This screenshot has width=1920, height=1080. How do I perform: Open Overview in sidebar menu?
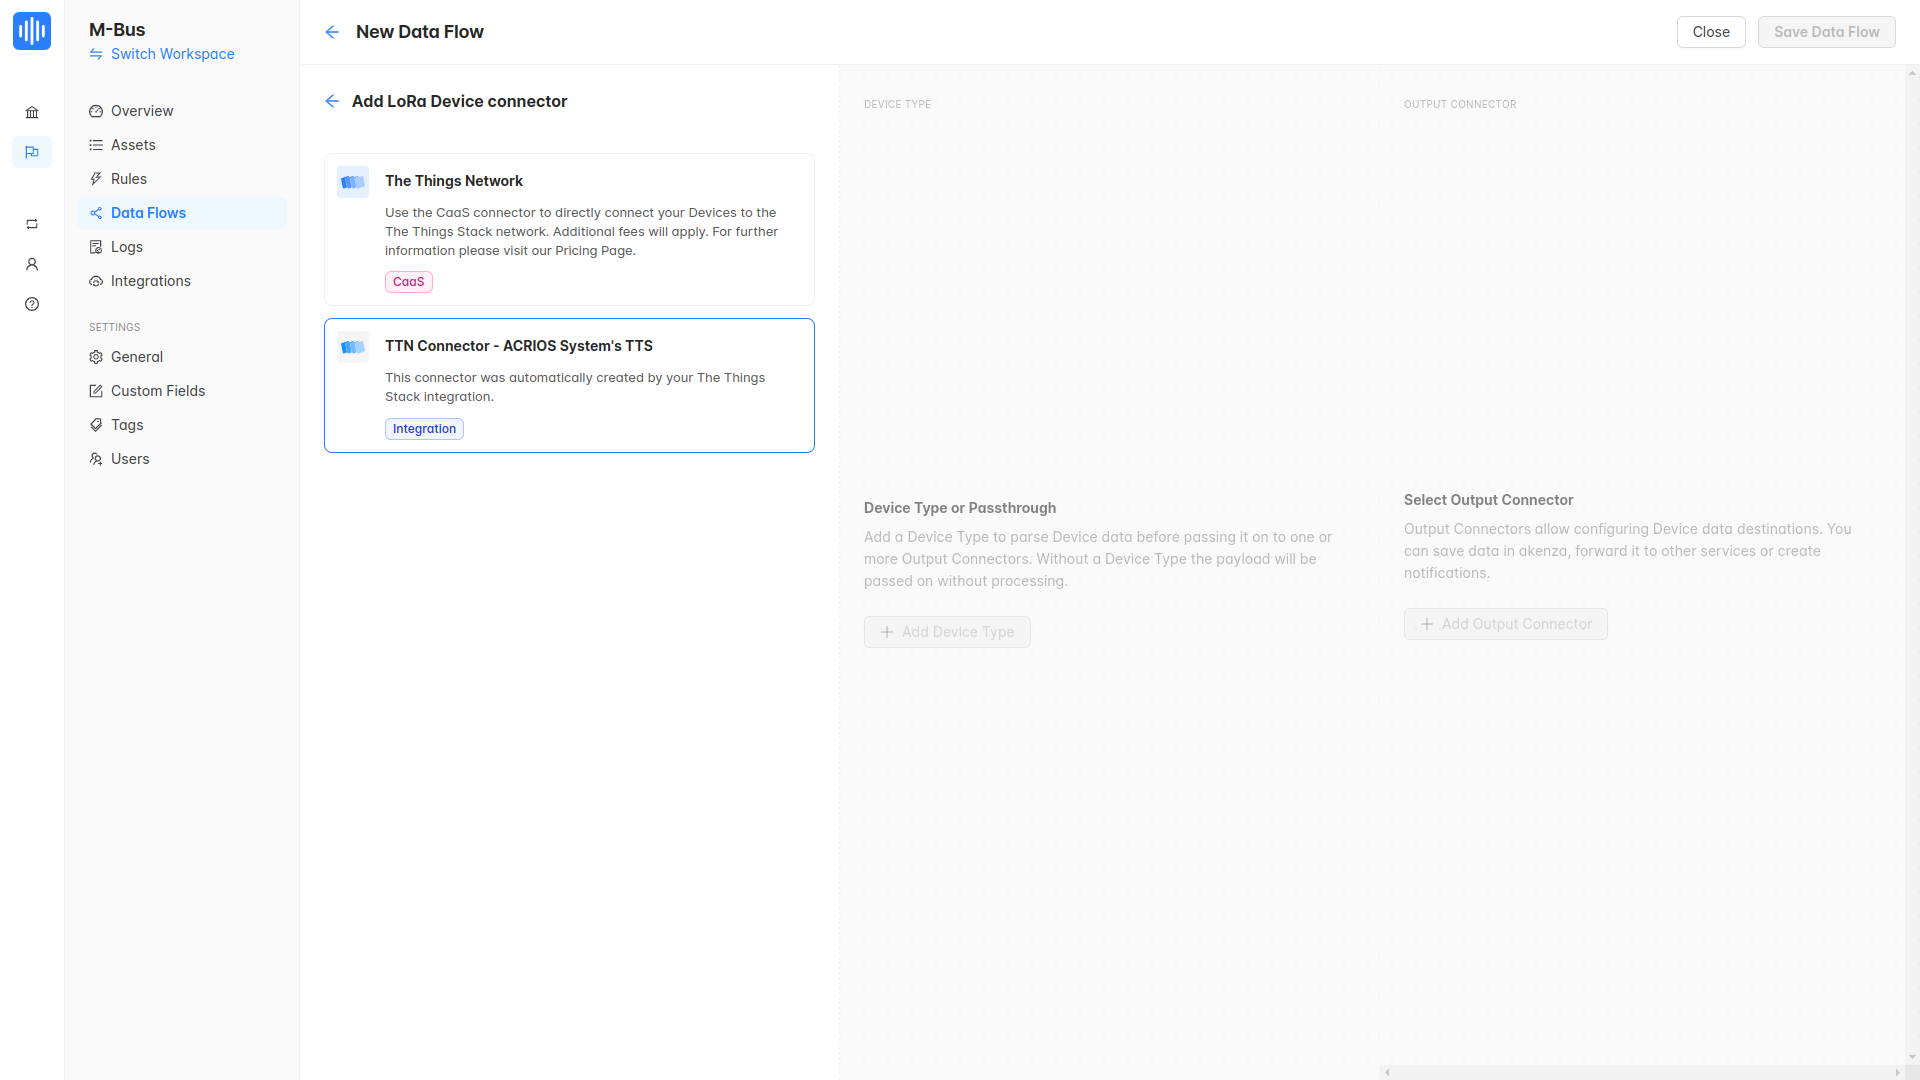pyautogui.click(x=142, y=111)
